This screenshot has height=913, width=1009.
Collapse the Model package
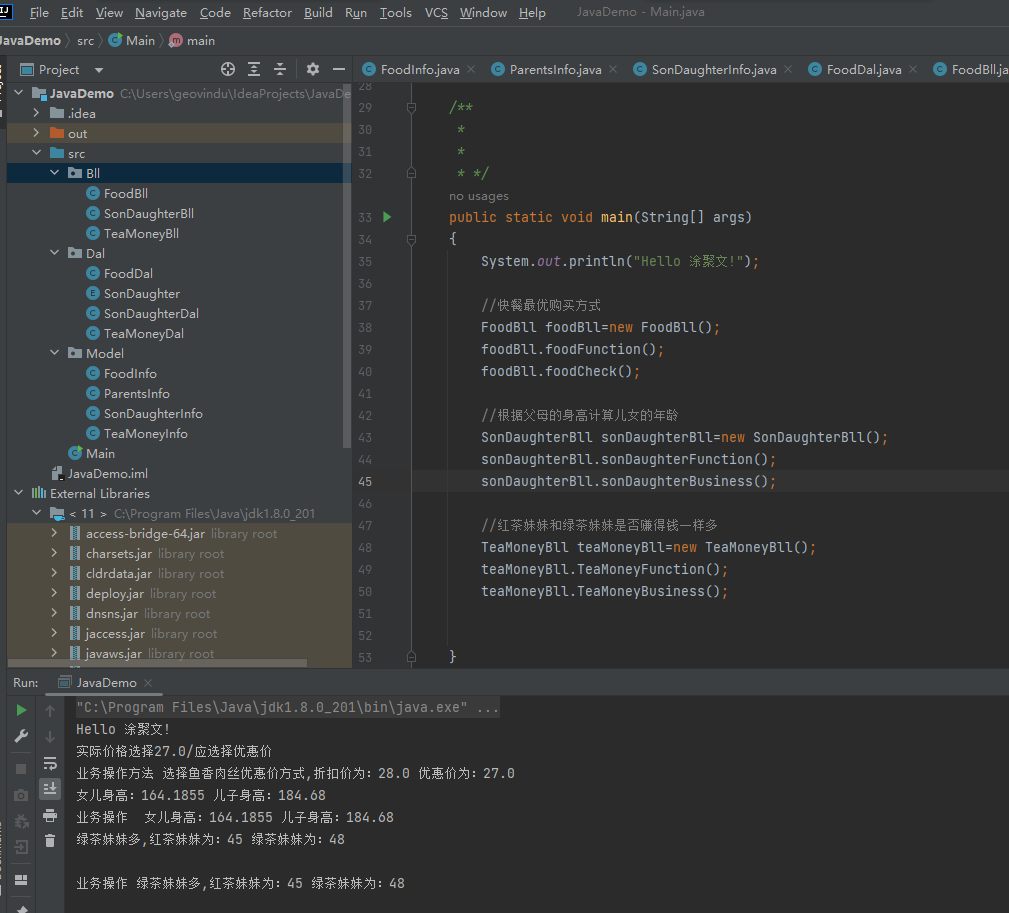[56, 353]
